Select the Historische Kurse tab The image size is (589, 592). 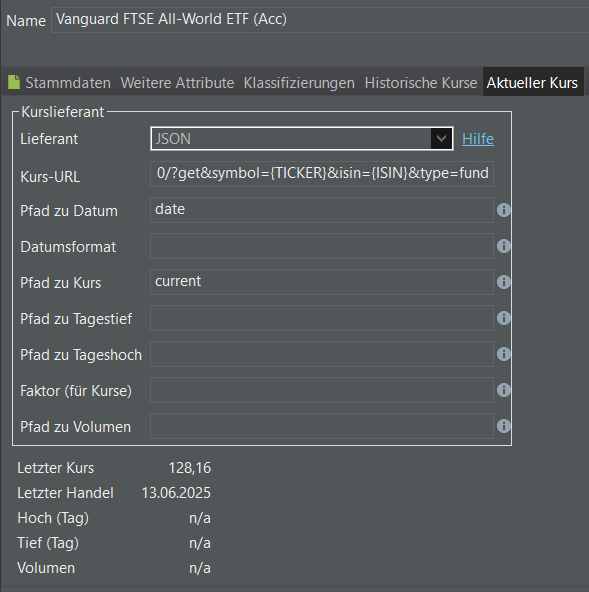[421, 83]
